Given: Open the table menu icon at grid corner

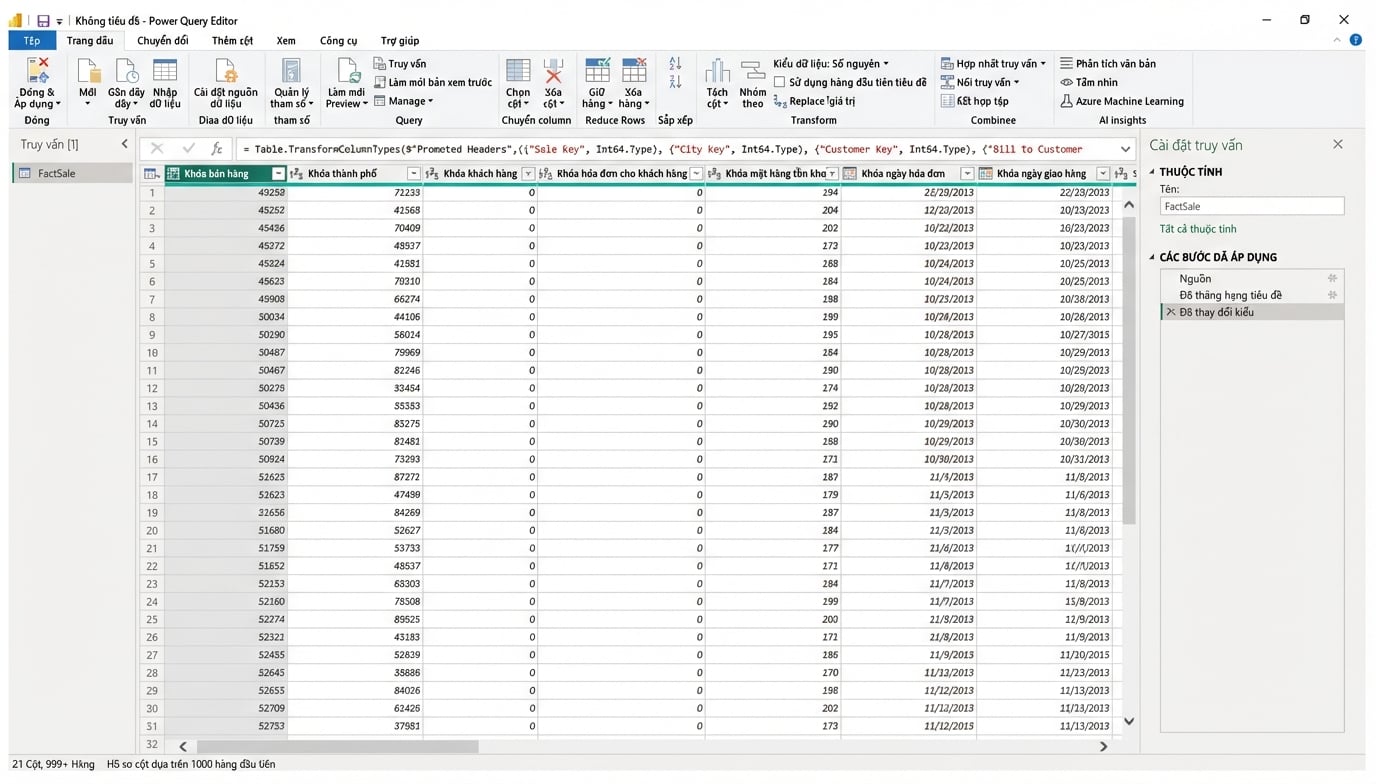Looking at the screenshot, I should pyautogui.click(x=152, y=174).
